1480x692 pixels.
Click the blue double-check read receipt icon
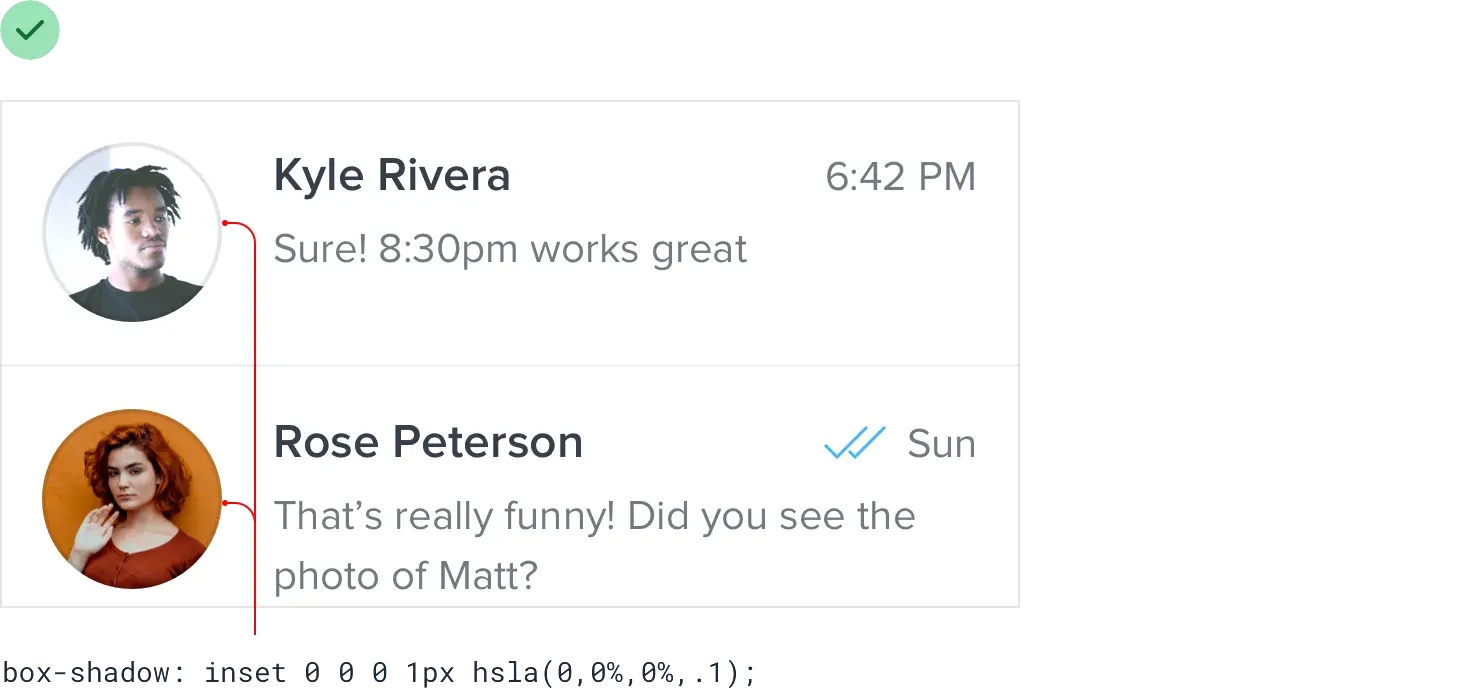pos(854,443)
